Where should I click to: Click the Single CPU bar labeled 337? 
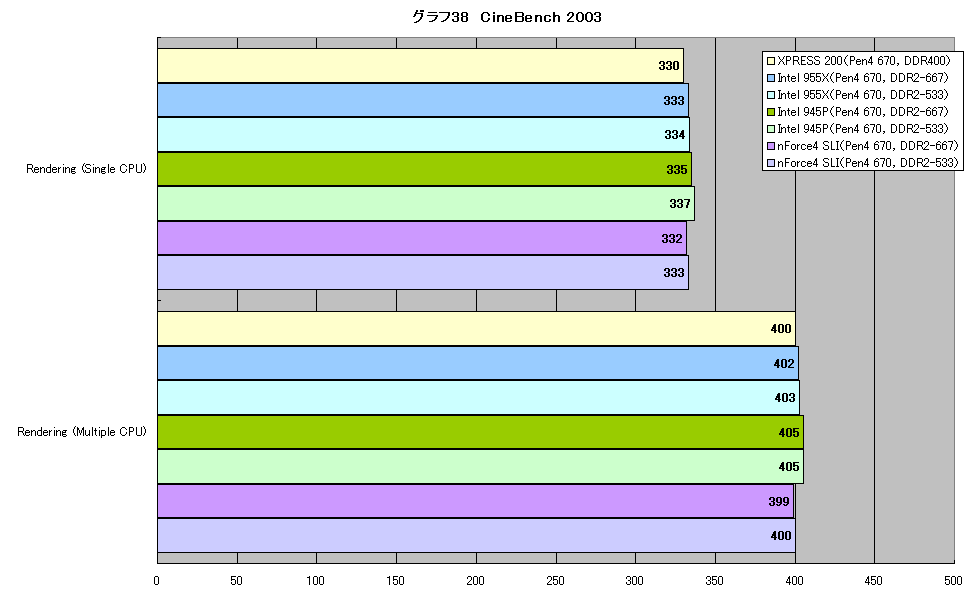coord(426,204)
